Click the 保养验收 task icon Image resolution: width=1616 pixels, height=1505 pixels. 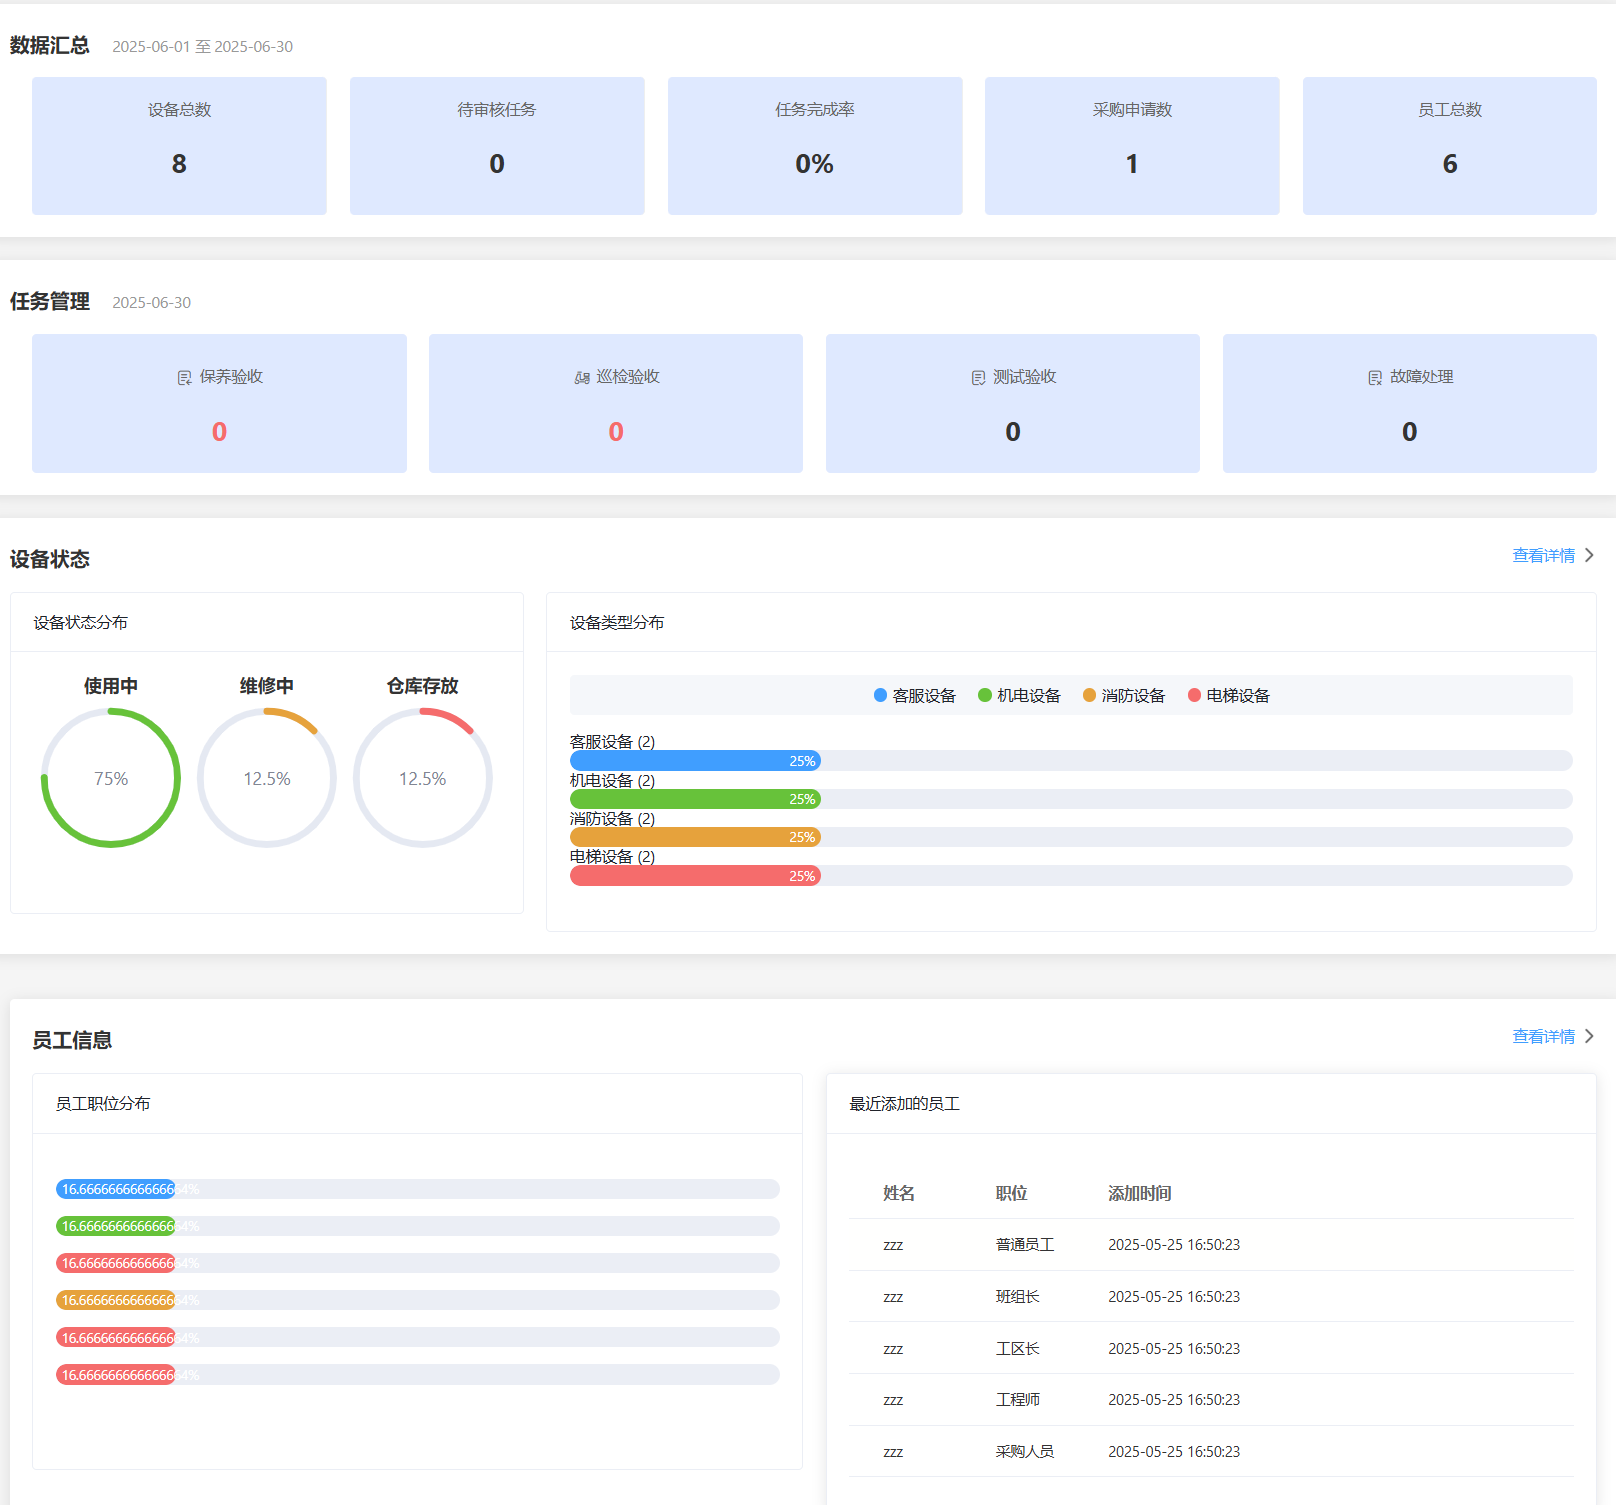tap(184, 378)
